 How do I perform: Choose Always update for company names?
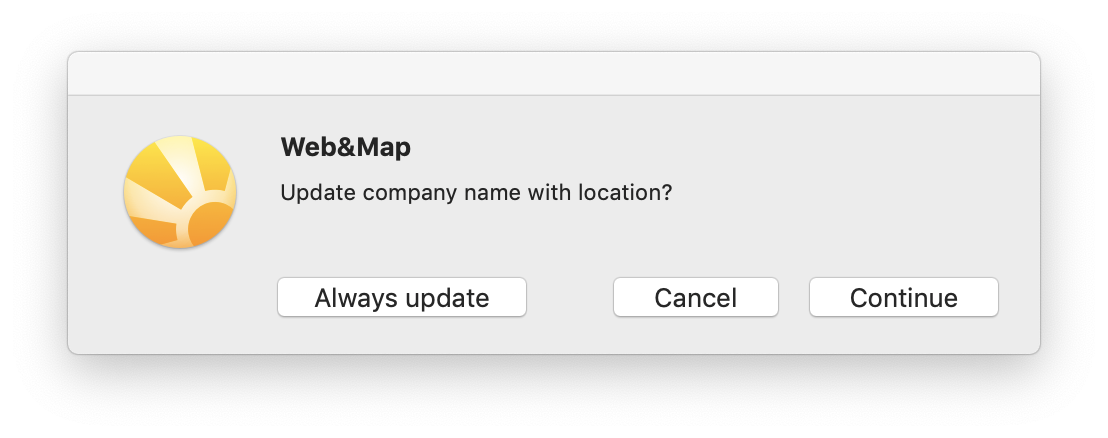[401, 297]
